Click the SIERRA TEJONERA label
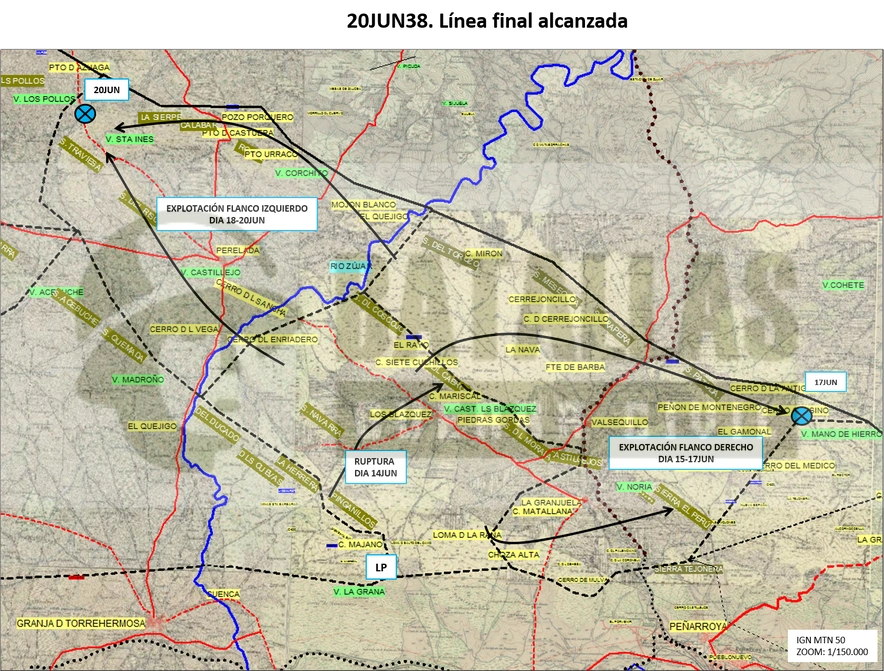Screen dimensions: 884x671 coord(688,569)
